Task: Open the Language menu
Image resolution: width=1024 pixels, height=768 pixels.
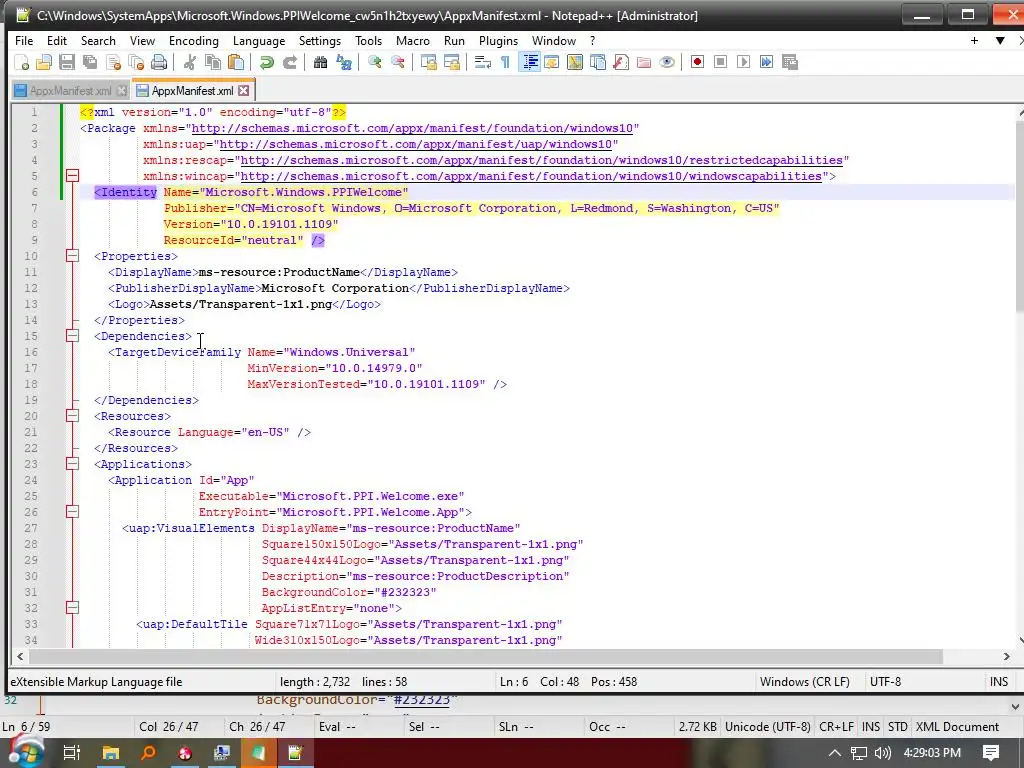Action: coord(259,40)
